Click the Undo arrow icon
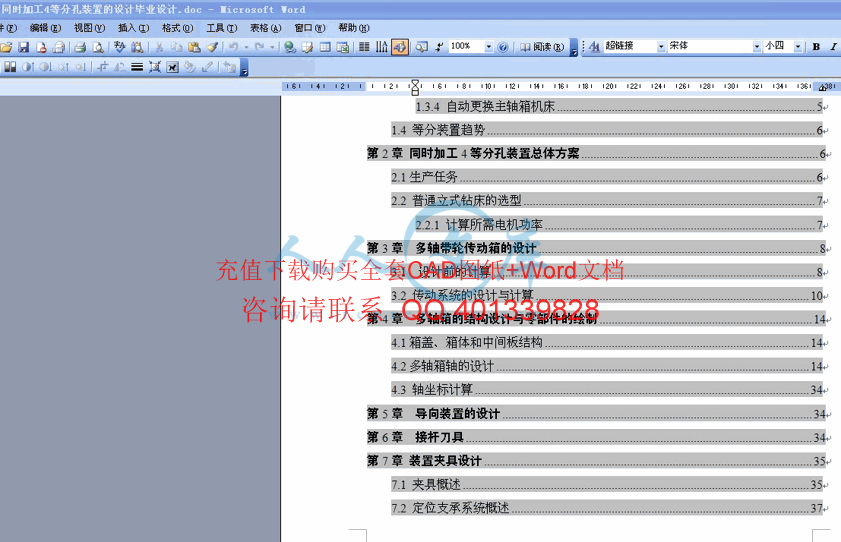The width and height of the screenshot is (841, 542). 234,47
